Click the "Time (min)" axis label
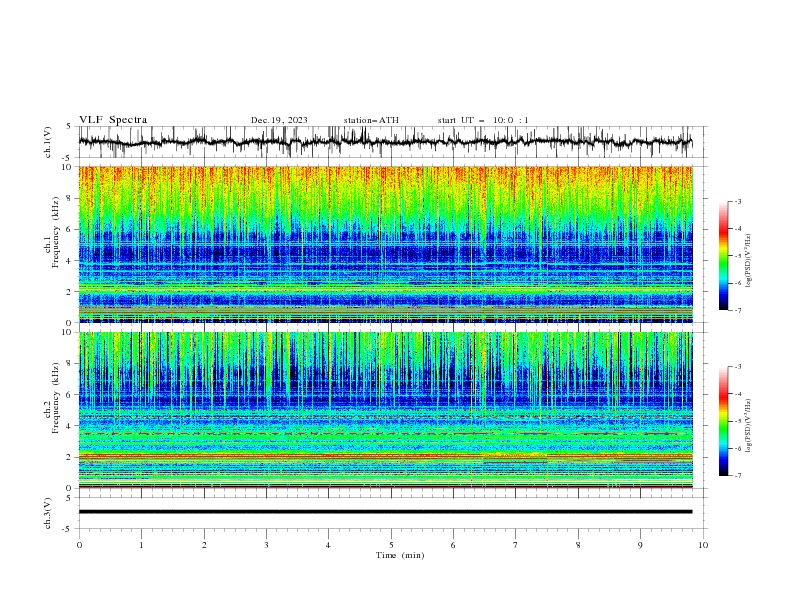Screen dimensions: 792x612 400,555
